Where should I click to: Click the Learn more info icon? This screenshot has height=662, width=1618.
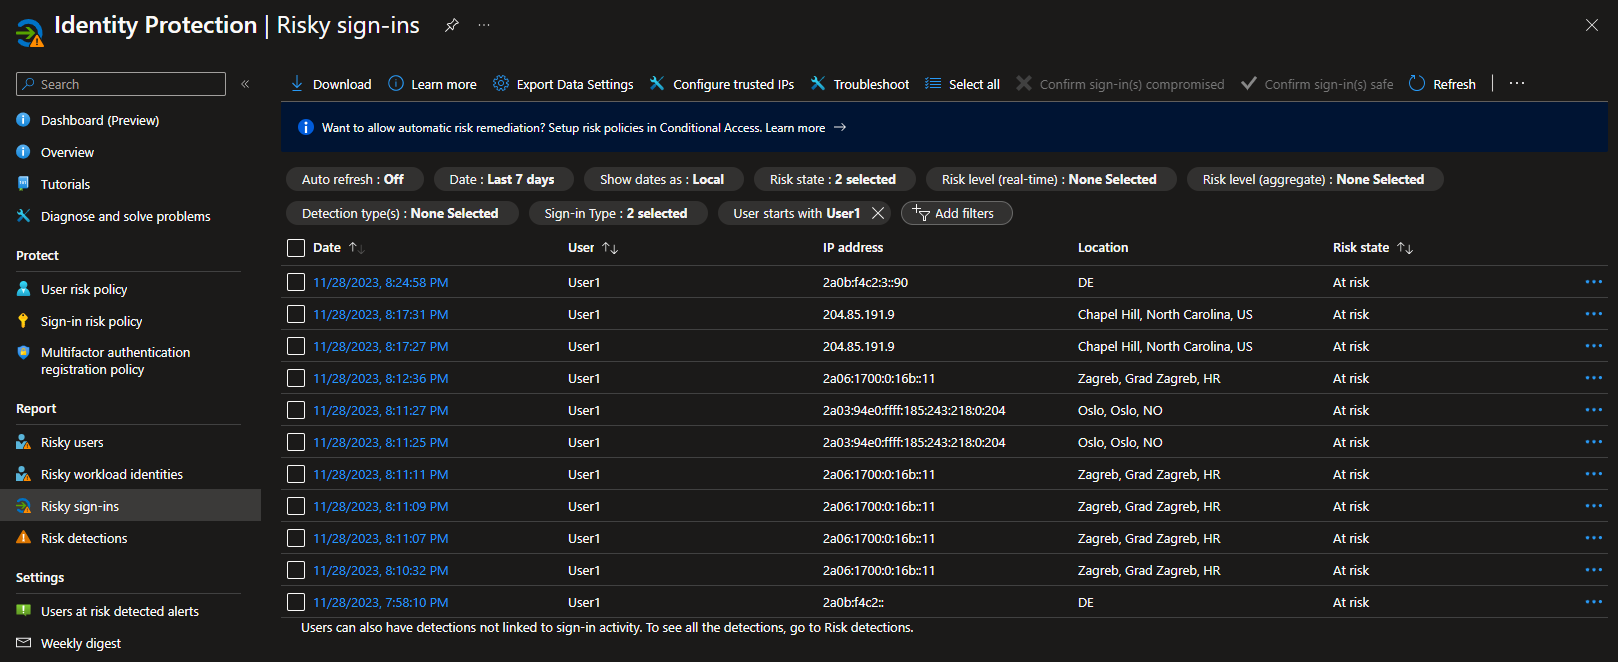(396, 84)
